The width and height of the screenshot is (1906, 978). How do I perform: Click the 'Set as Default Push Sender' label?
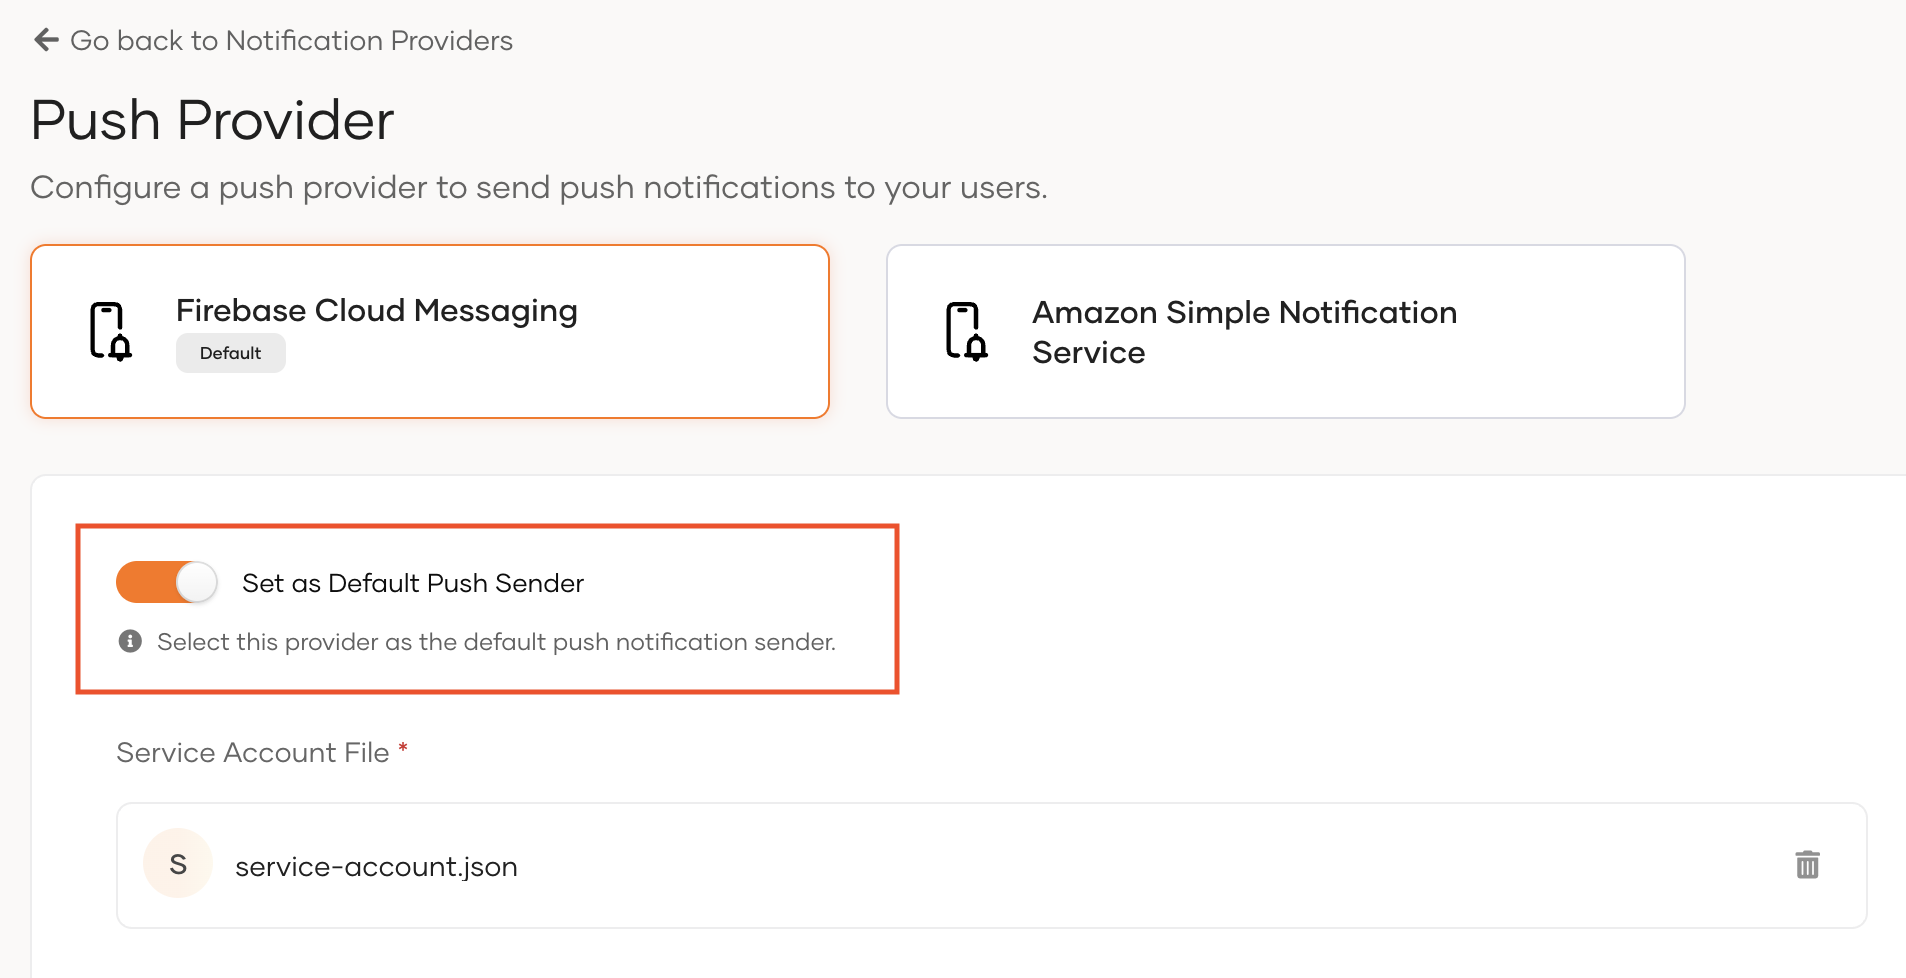point(412,583)
